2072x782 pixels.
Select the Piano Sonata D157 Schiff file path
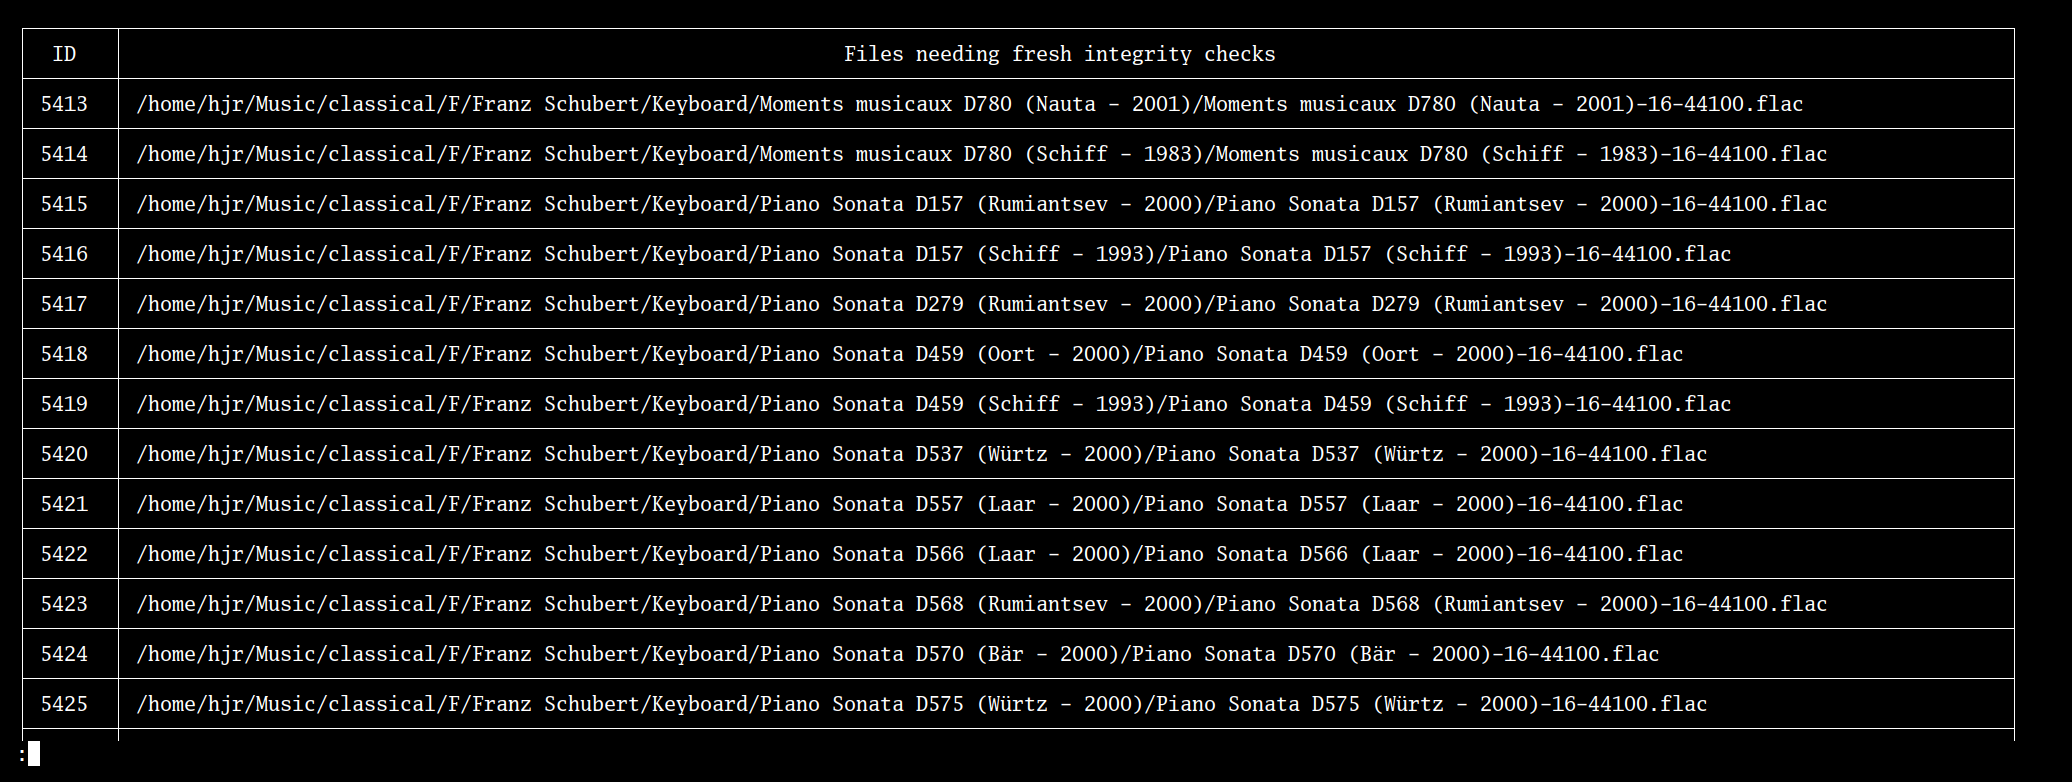coord(933,254)
